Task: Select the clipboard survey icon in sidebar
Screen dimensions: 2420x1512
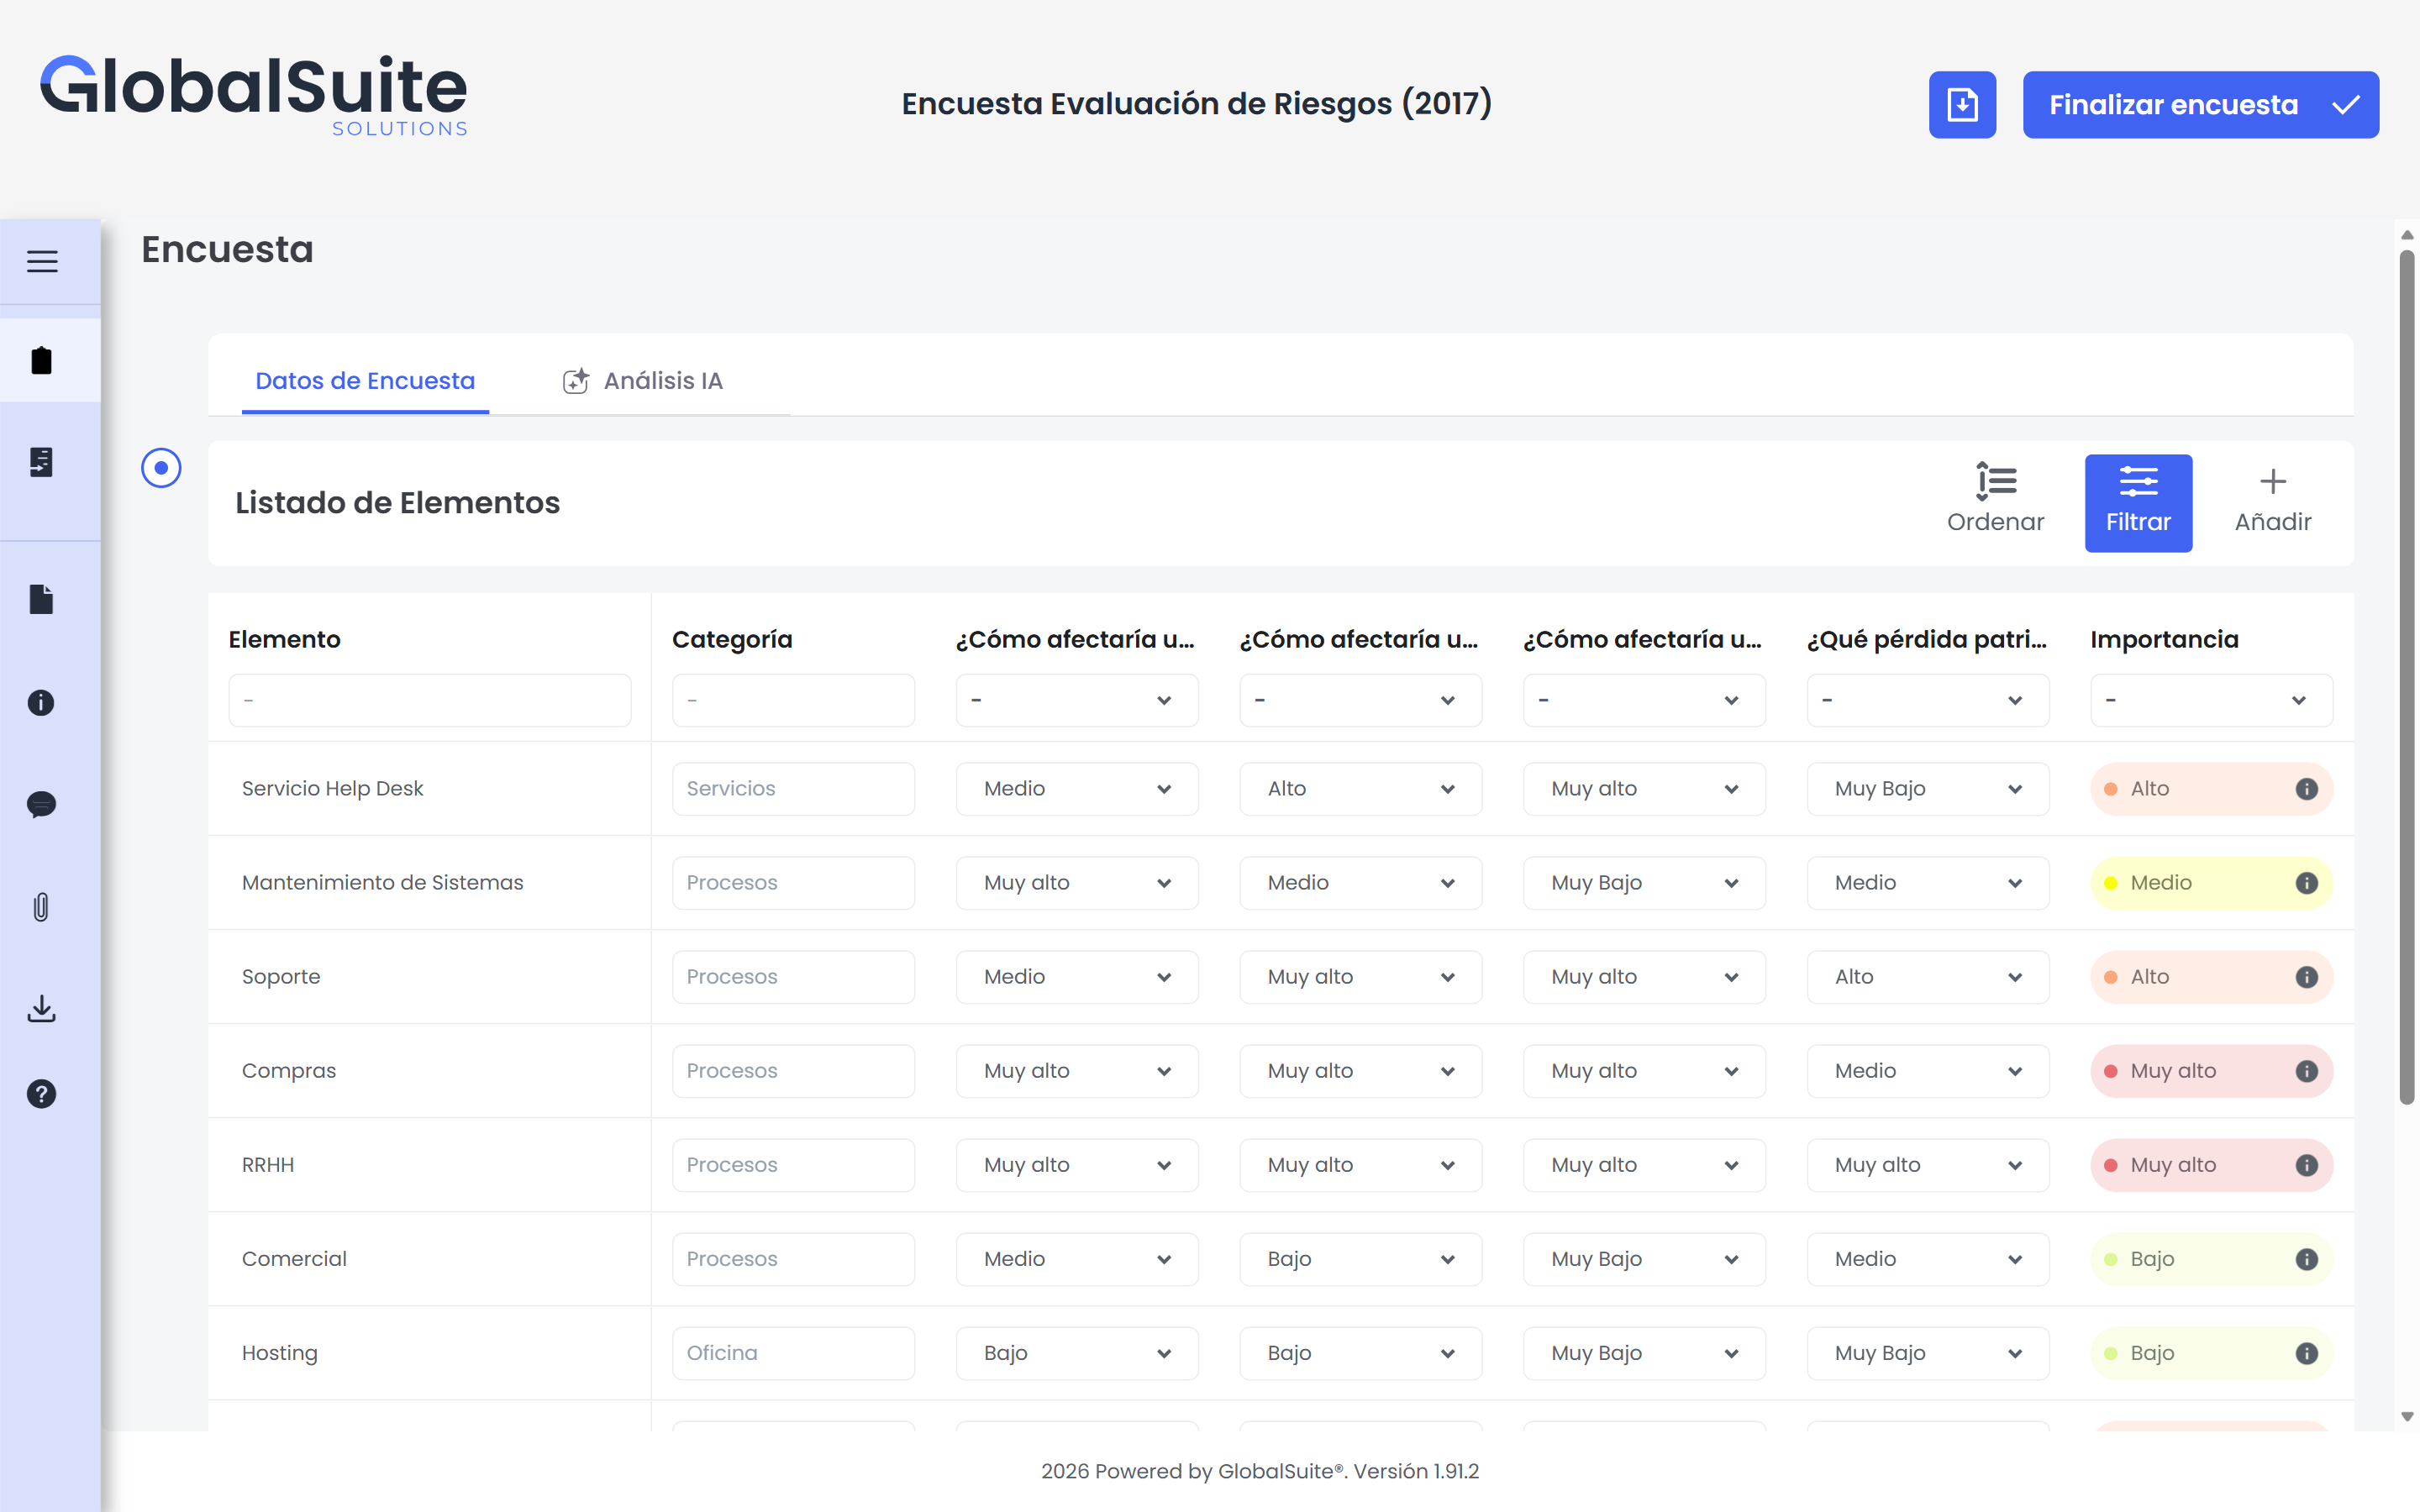Action: [x=42, y=360]
